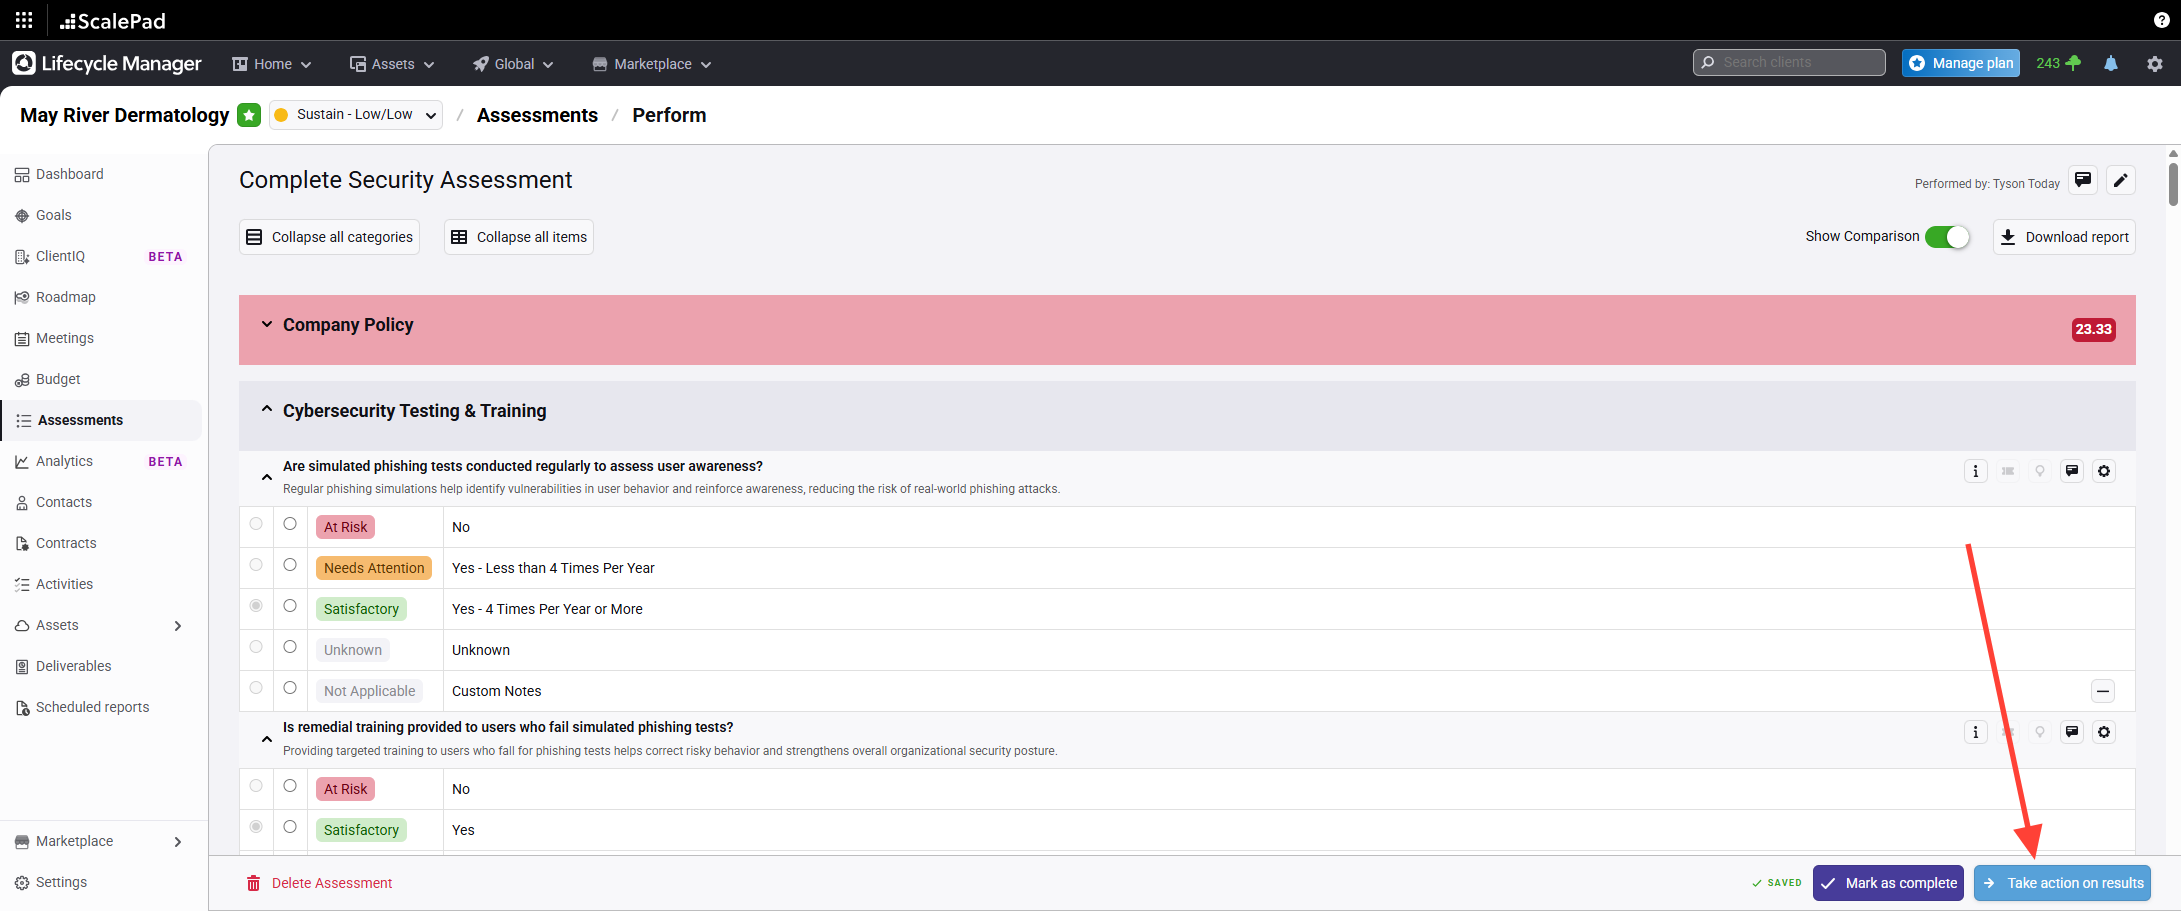The image size is (2181, 911).
Task: Click the green favorite star badge
Action: click(x=249, y=115)
